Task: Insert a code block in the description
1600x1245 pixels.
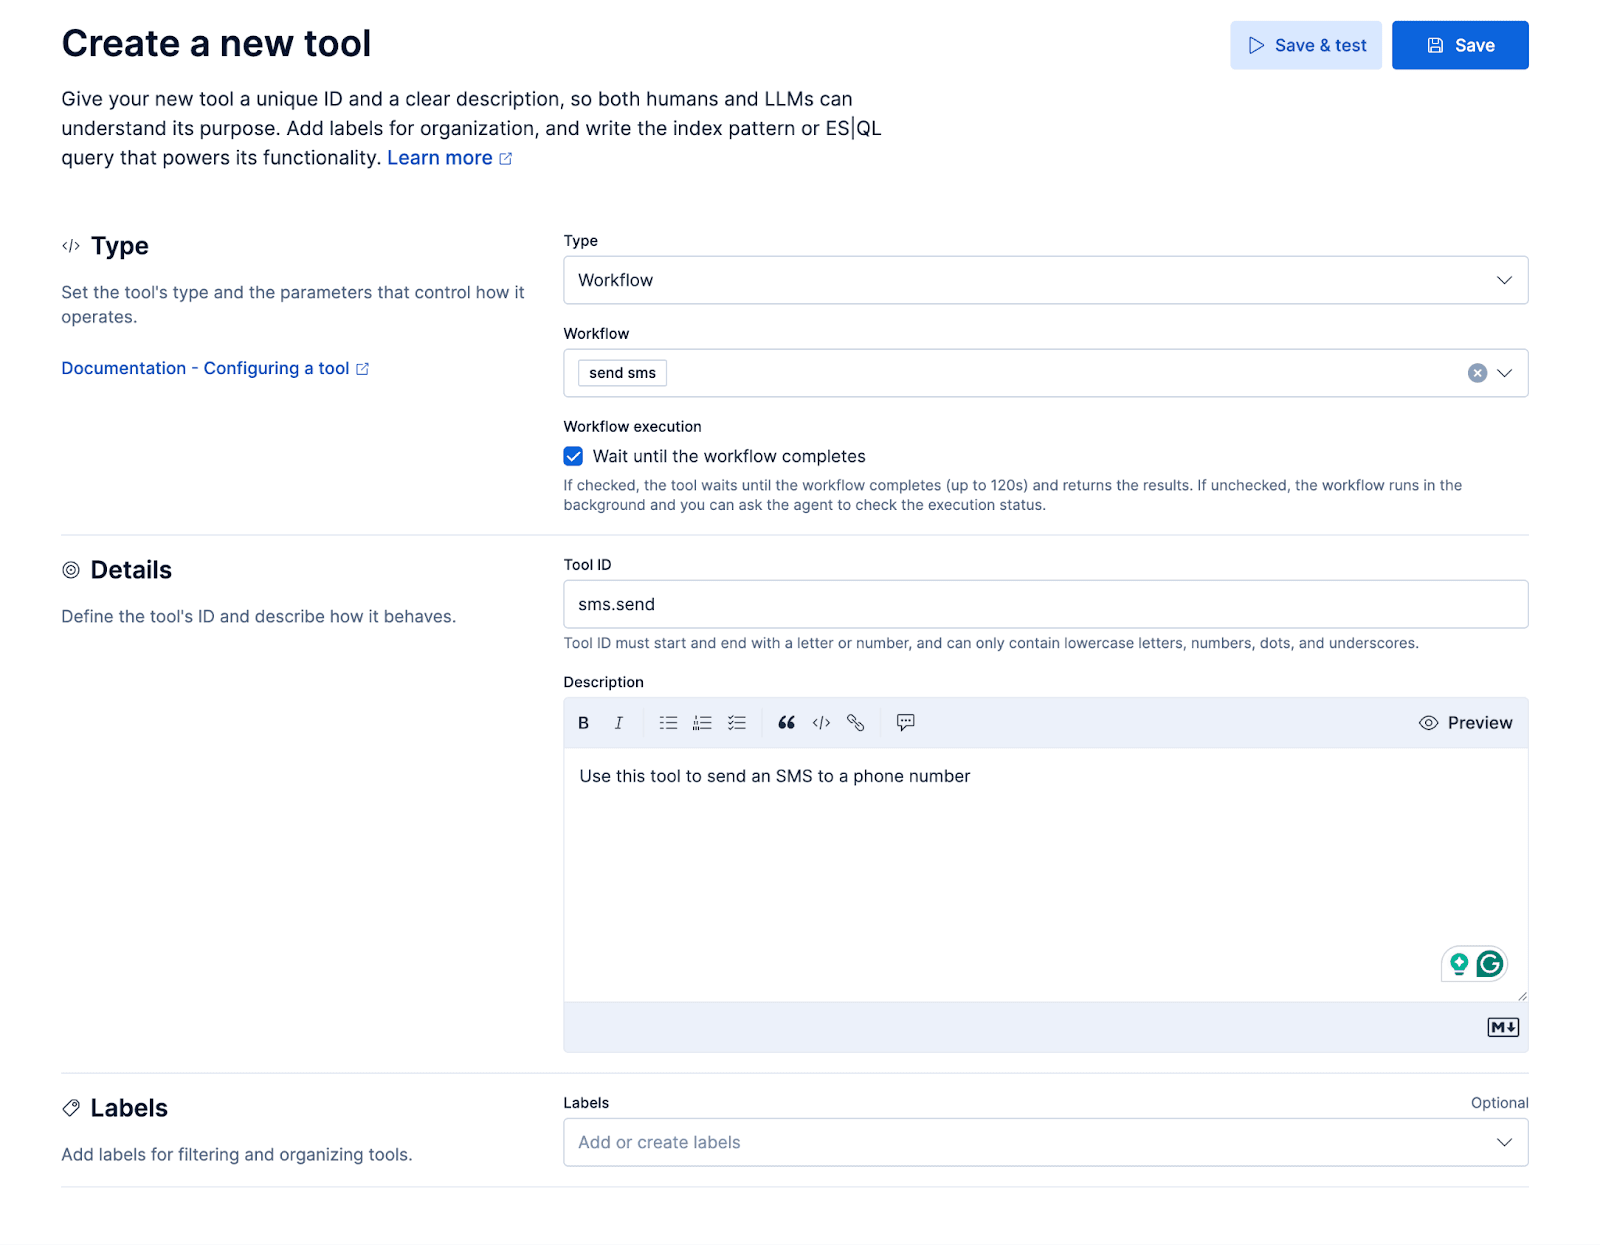Action: [821, 722]
